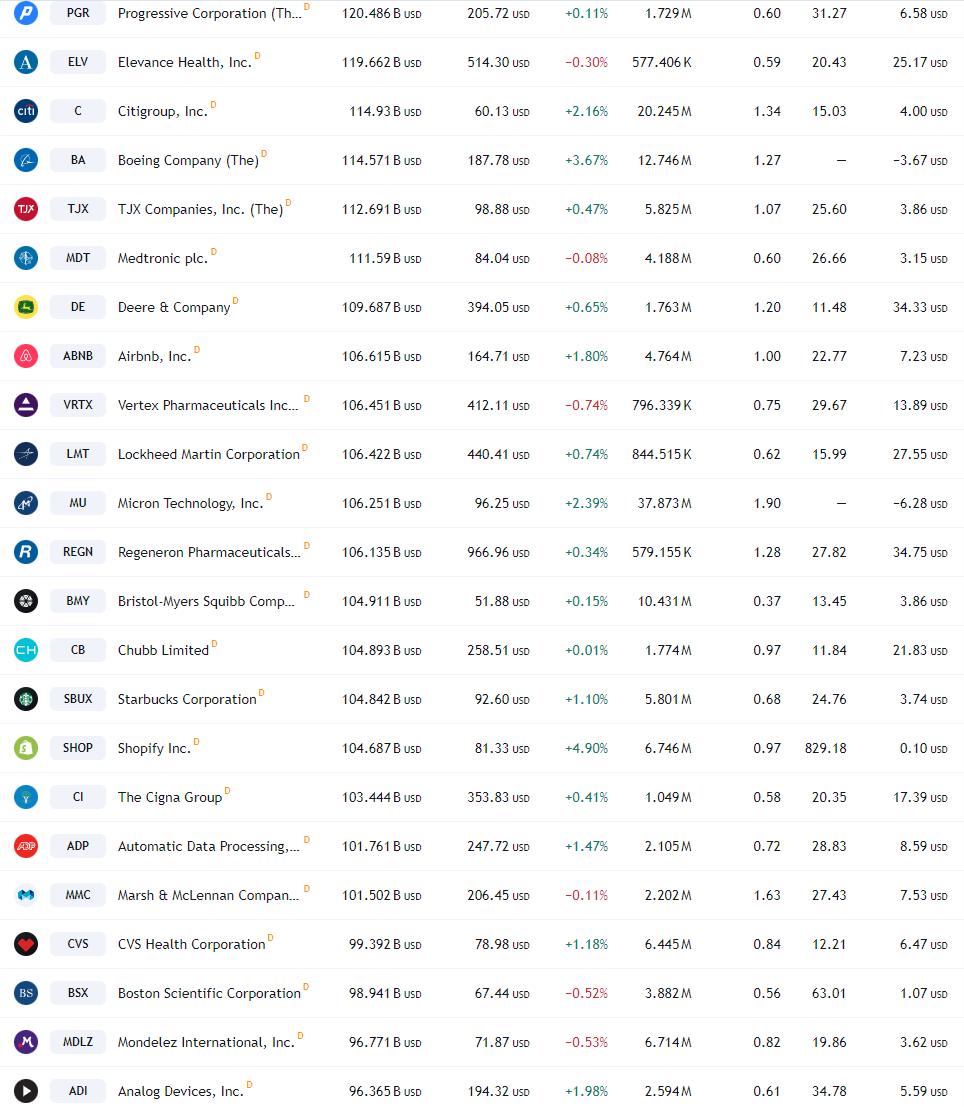Select CVS Health's 99.392 B market cap
Image resolution: width=964 pixels, height=1107 pixels.
click(385, 945)
